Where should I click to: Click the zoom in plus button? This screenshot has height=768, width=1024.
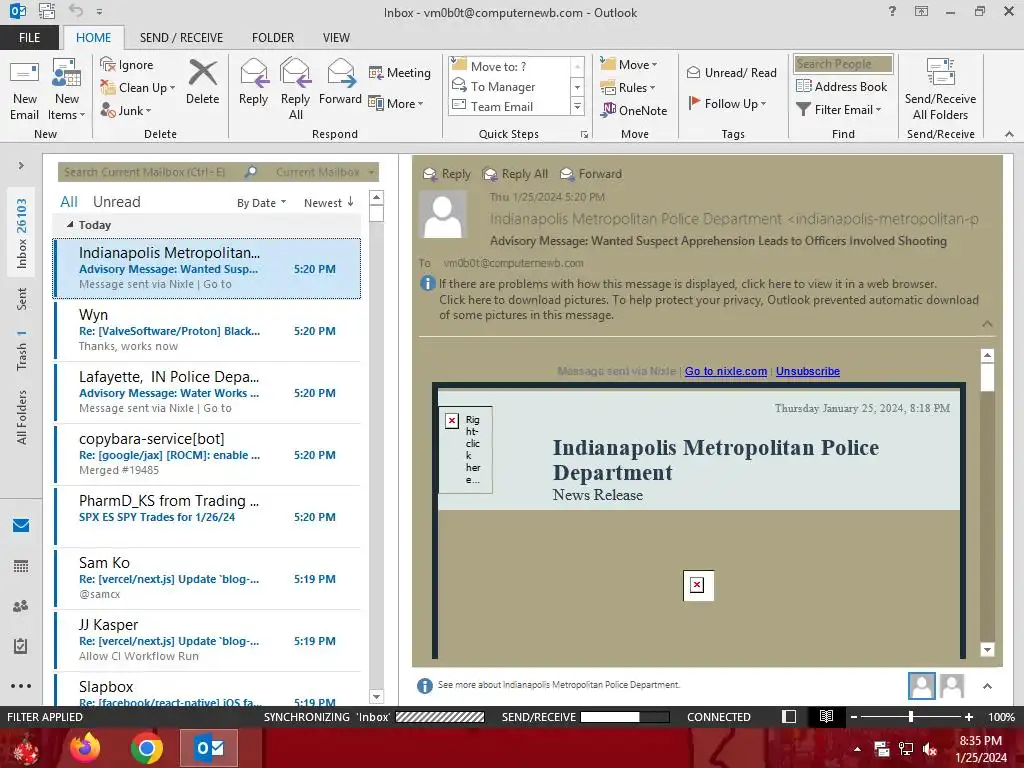[x=968, y=717]
